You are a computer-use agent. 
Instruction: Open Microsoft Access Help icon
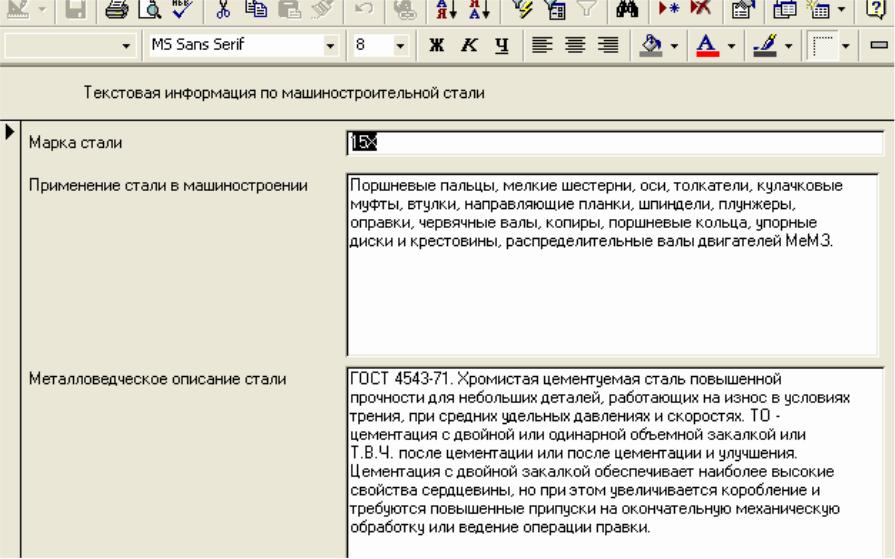point(876,9)
